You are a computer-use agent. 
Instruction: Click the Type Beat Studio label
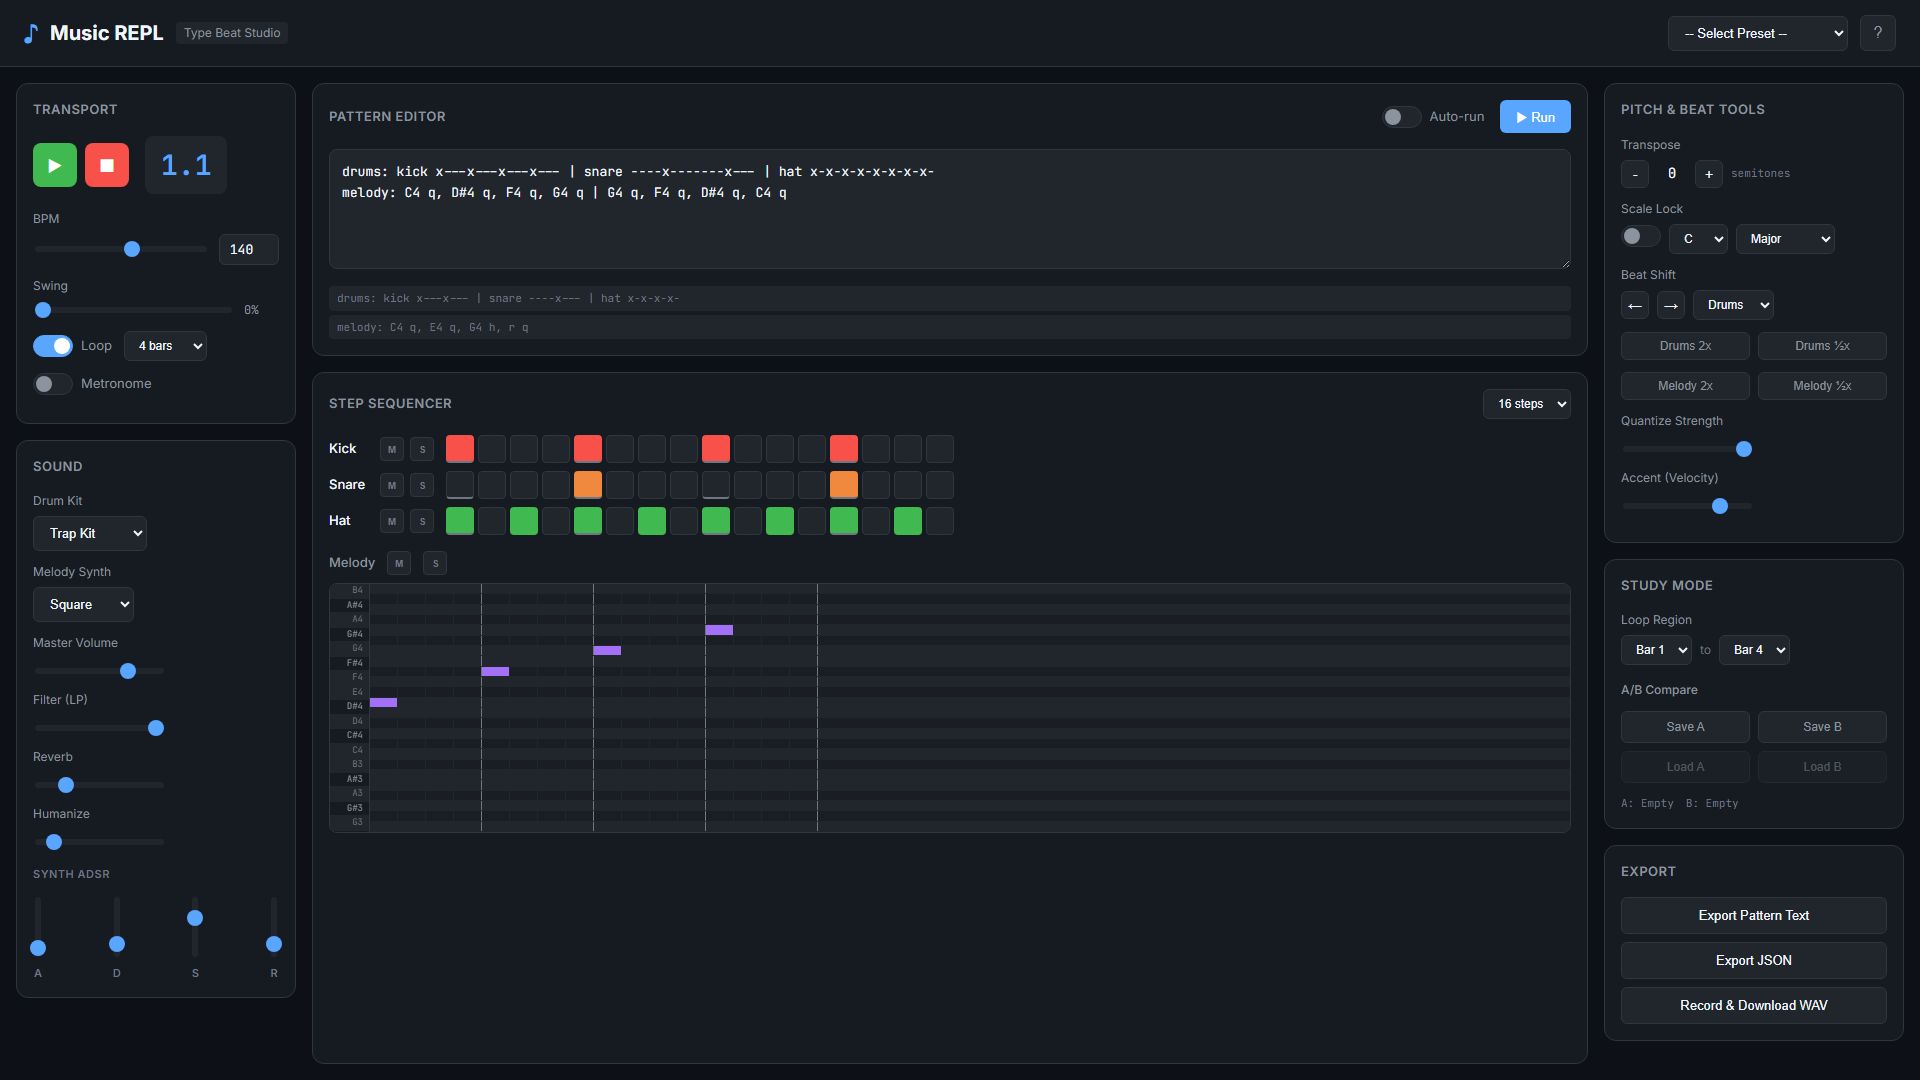[231, 33]
